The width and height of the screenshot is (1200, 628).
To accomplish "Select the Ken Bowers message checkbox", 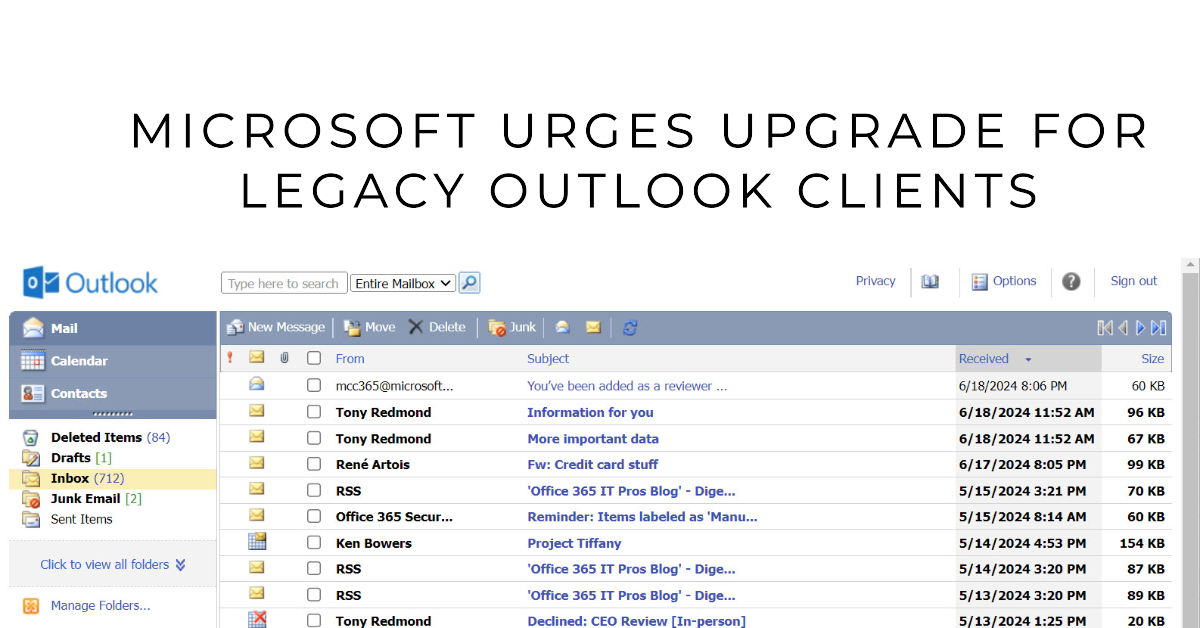I will [314, 543].
